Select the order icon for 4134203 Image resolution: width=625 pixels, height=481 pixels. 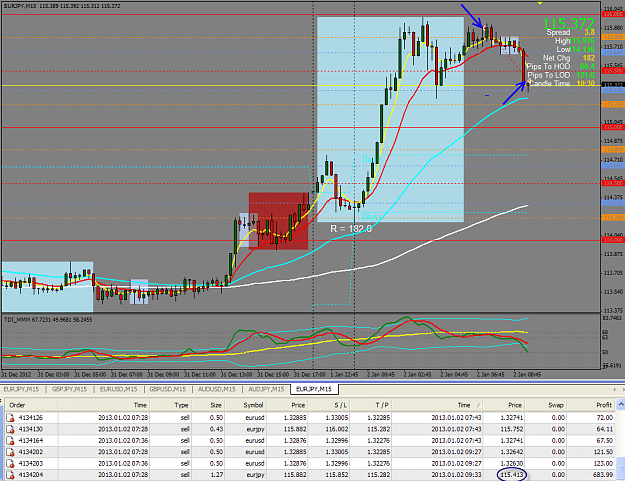(x=10, y=463)
